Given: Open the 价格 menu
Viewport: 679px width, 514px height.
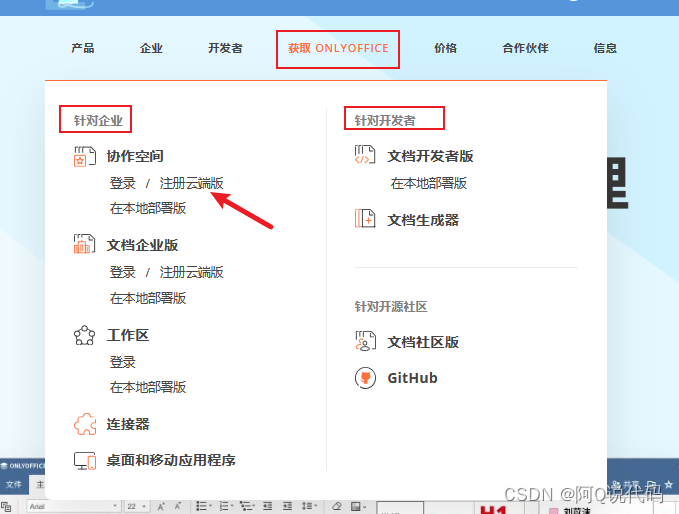Looking at the screenshot, I should [x=446, y=48].
